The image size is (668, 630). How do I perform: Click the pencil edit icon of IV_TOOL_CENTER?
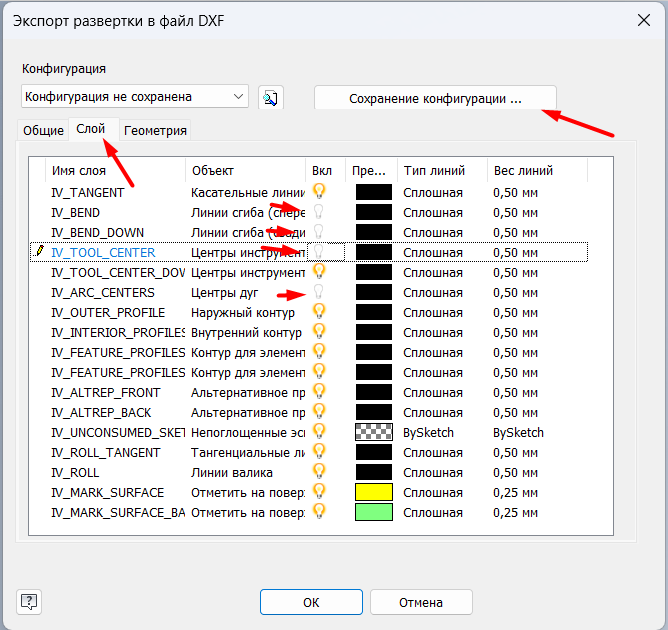pyautogui.click(x=40, y=250)
